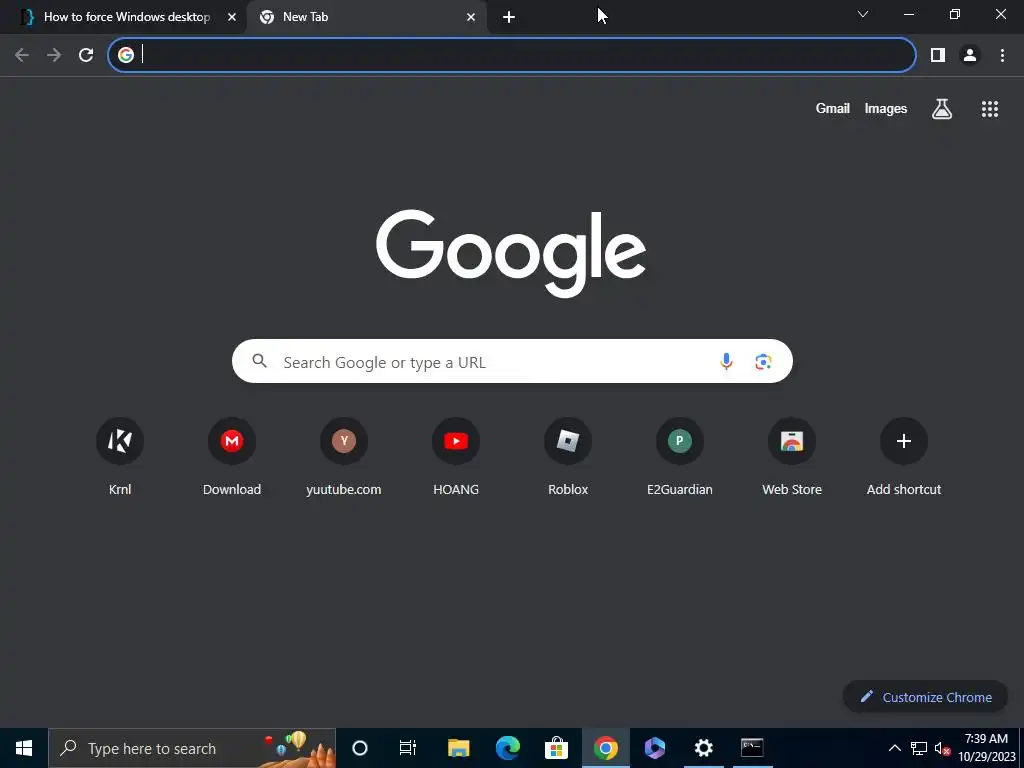
Task: Open Settings gear in taskbar
Action: pos(703,748)
